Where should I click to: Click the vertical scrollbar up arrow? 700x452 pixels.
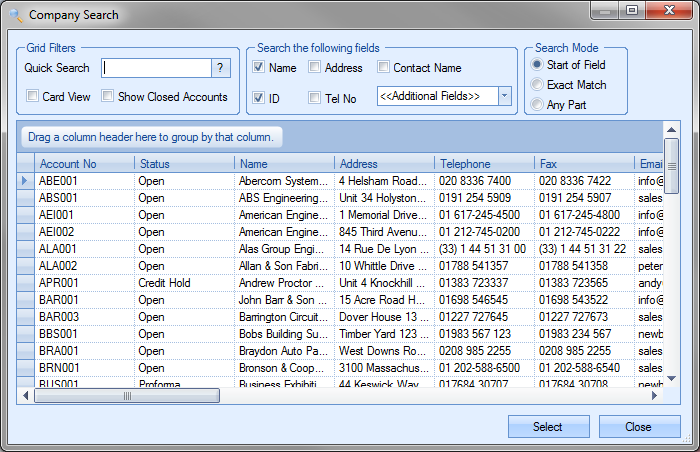(672, 129)
